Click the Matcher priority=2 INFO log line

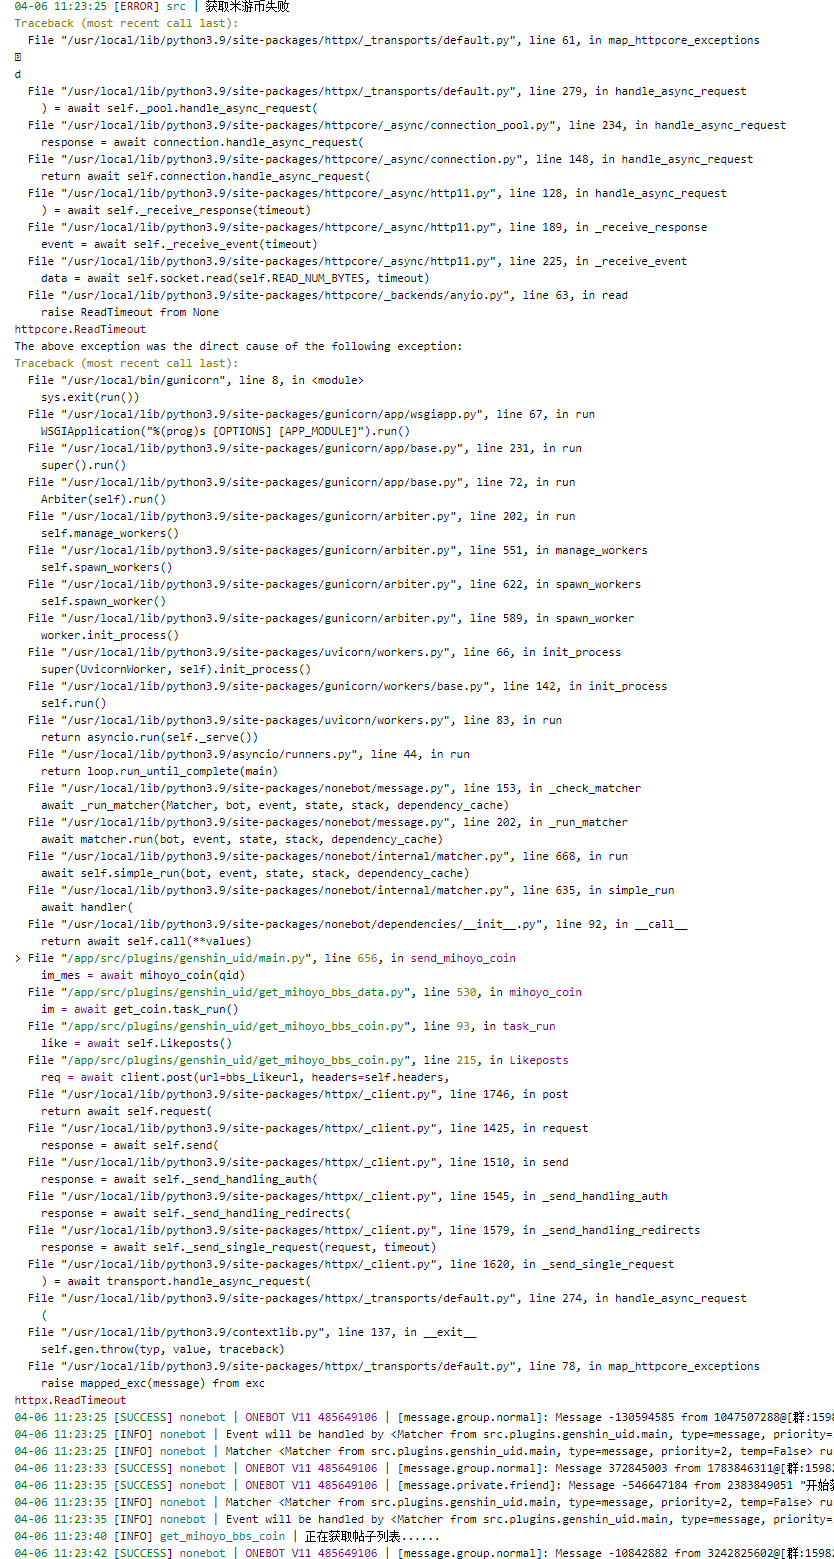[x=400, y=1450]
